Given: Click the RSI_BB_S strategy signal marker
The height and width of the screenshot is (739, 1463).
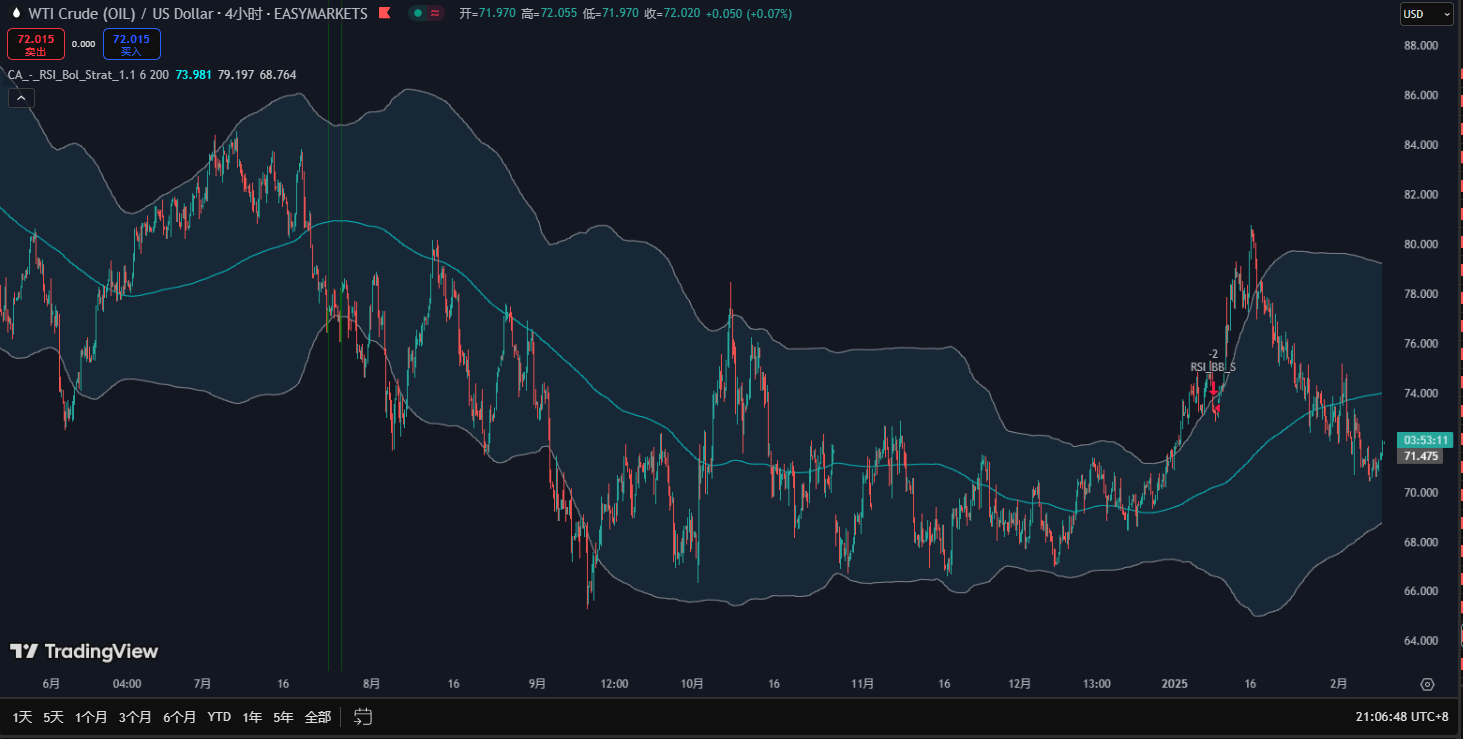Looking at the screenshot, I should coord(1213,367).
